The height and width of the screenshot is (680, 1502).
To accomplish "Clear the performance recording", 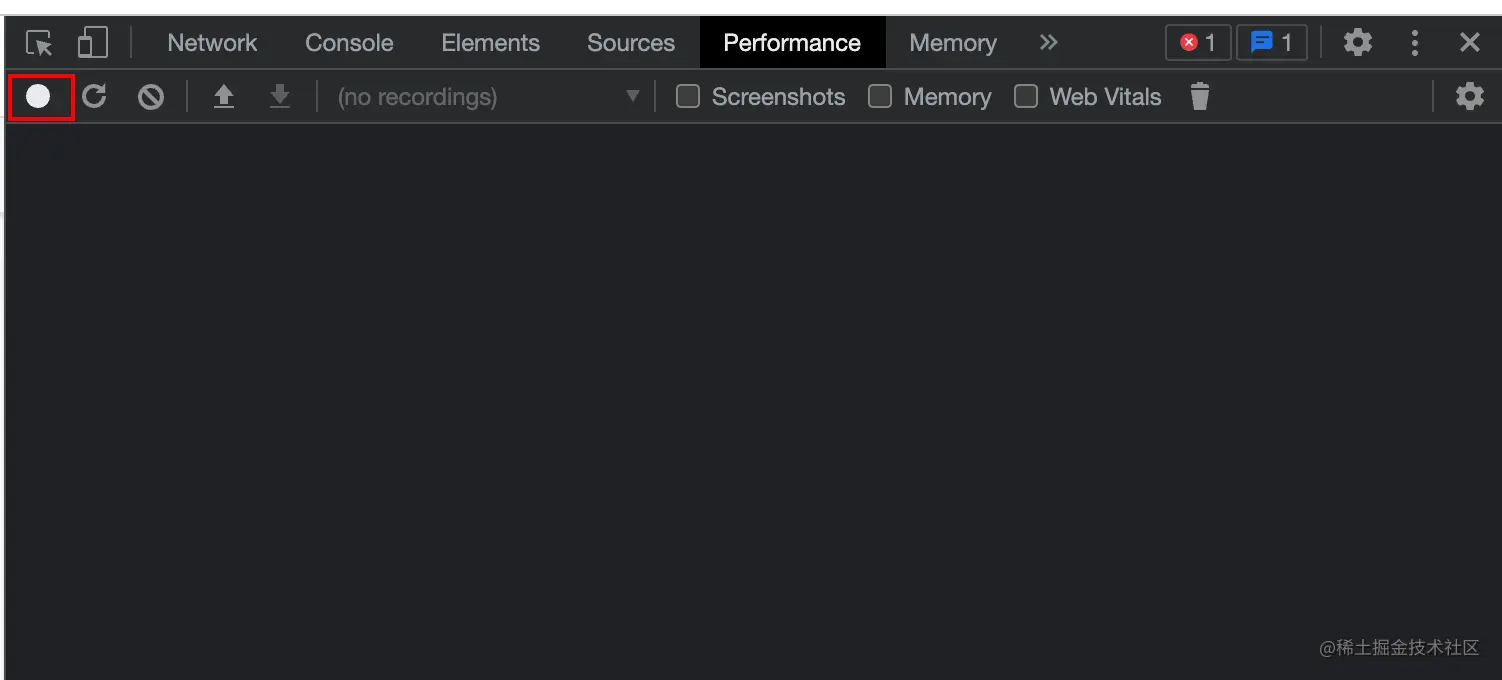I will coord(151,97).
